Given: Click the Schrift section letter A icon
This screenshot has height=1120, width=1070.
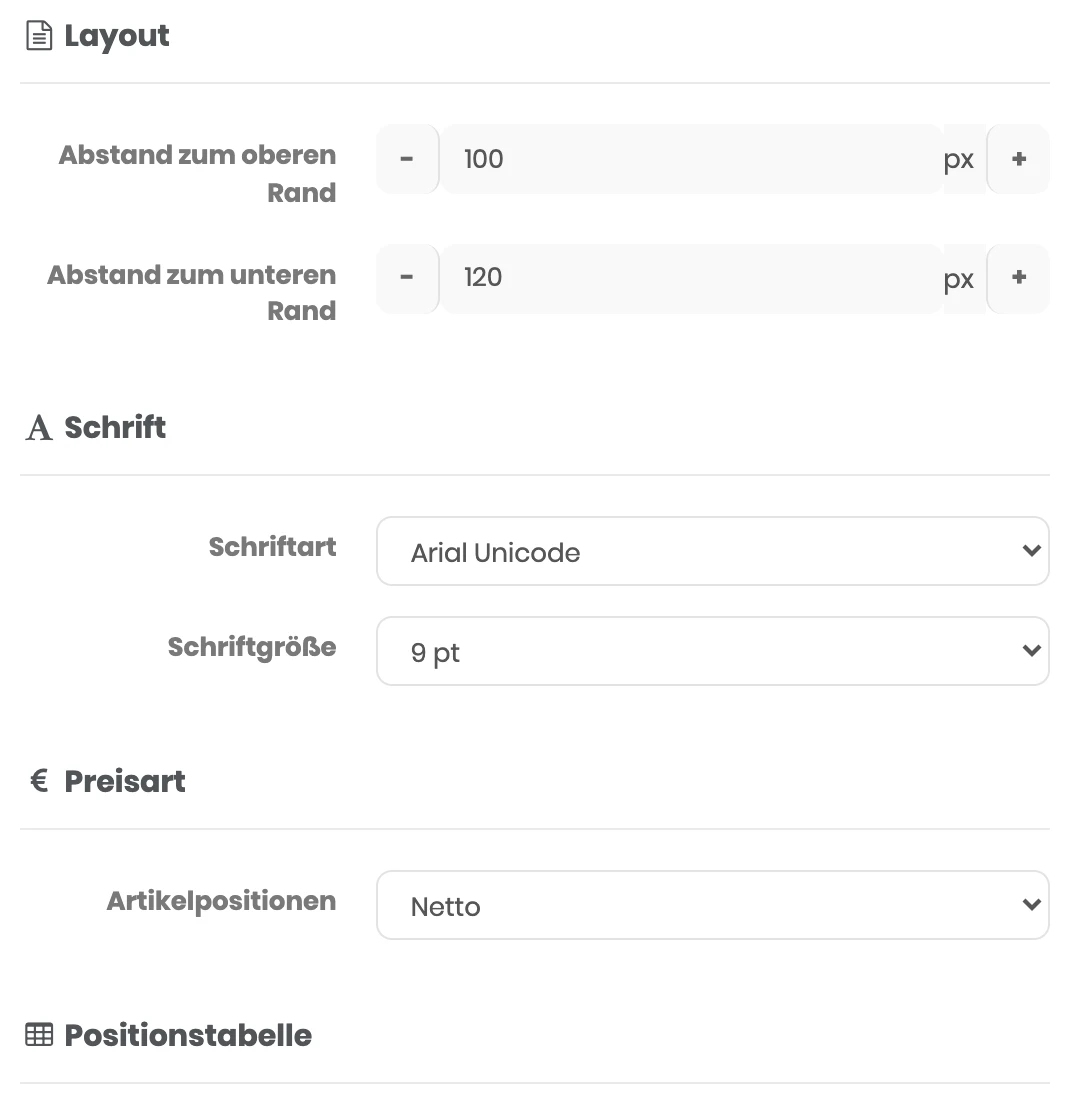Looking at the screenshot, I should point(39,428).
